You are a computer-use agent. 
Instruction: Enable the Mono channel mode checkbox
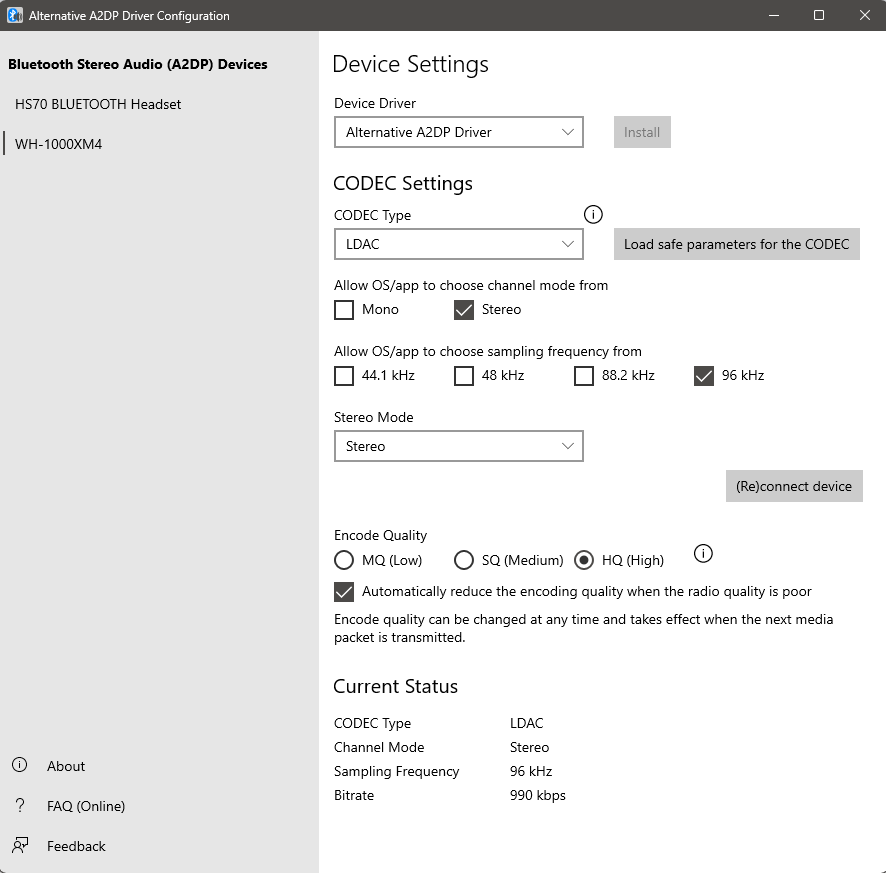pos(344,310)
